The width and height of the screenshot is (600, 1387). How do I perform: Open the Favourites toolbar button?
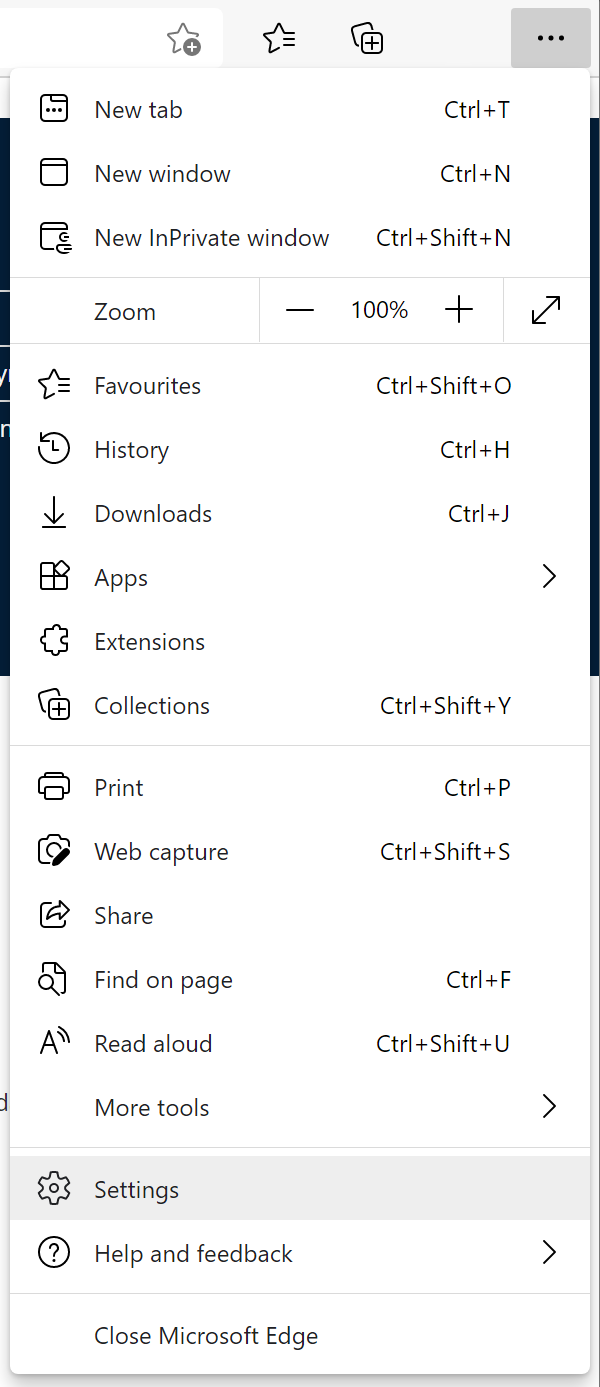point(279,39)
